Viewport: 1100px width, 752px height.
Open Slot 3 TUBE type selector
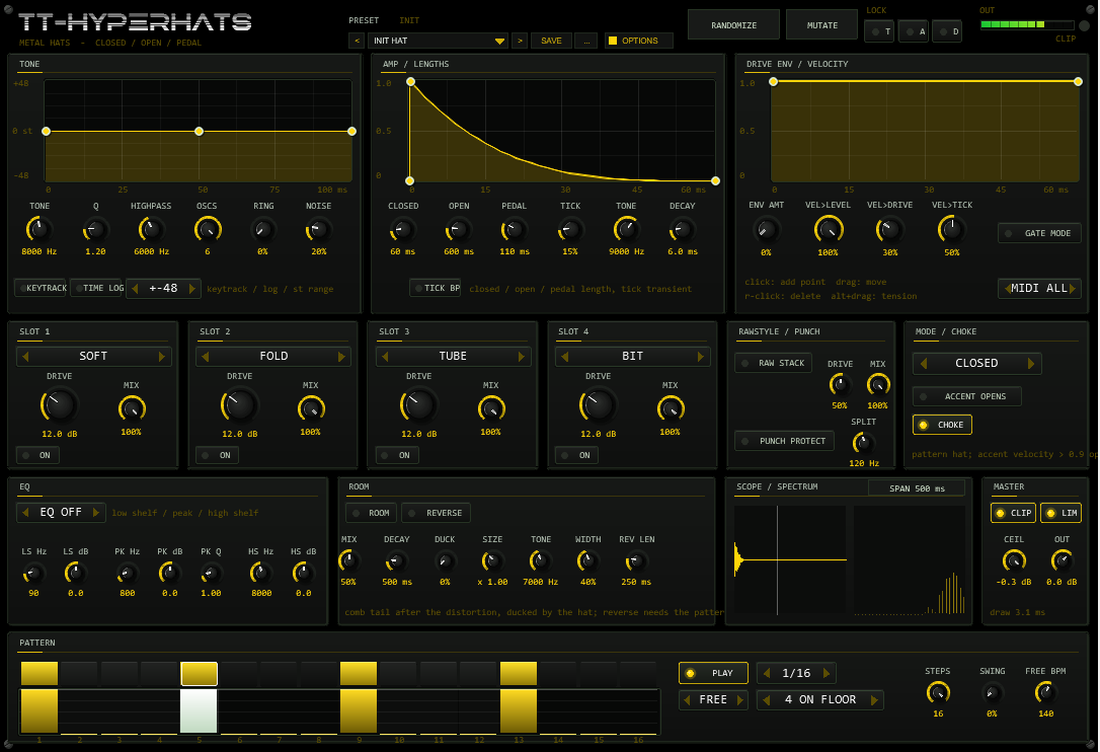point(453,356)
